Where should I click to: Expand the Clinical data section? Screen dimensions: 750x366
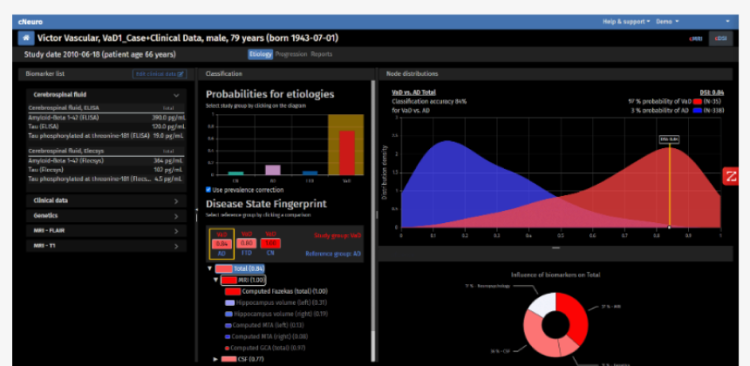[106, 201]
